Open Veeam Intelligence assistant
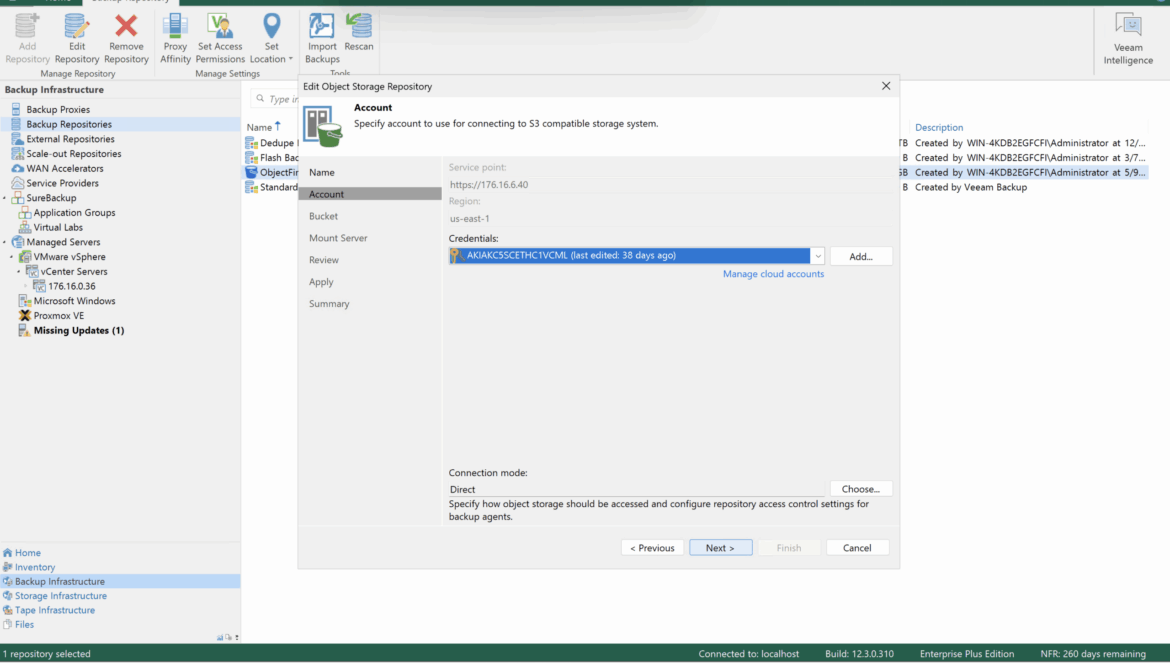Screen dimensions: 1170x663 click(1128, 39)
